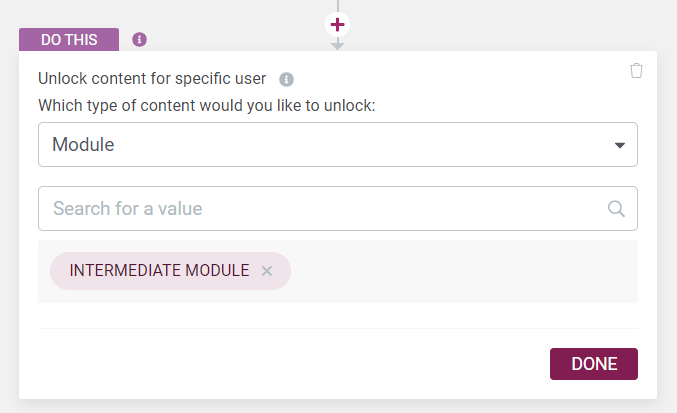Click the divider line above the DONE button
677x413 pixels.
point(338,328)
